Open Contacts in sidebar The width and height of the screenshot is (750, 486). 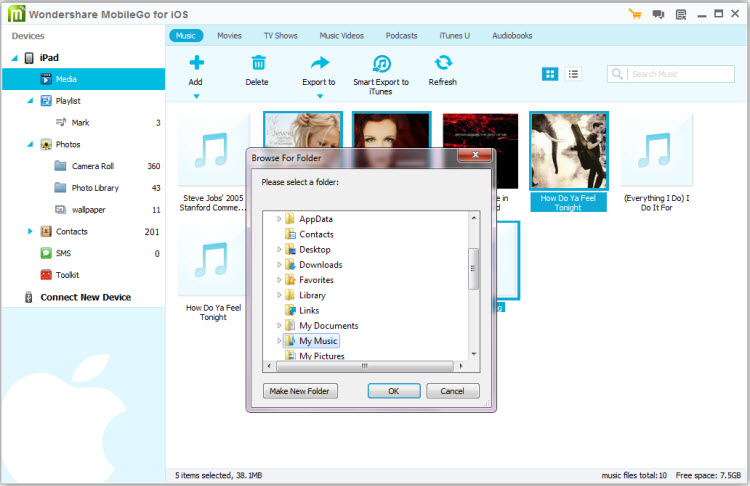click(71, 232)
